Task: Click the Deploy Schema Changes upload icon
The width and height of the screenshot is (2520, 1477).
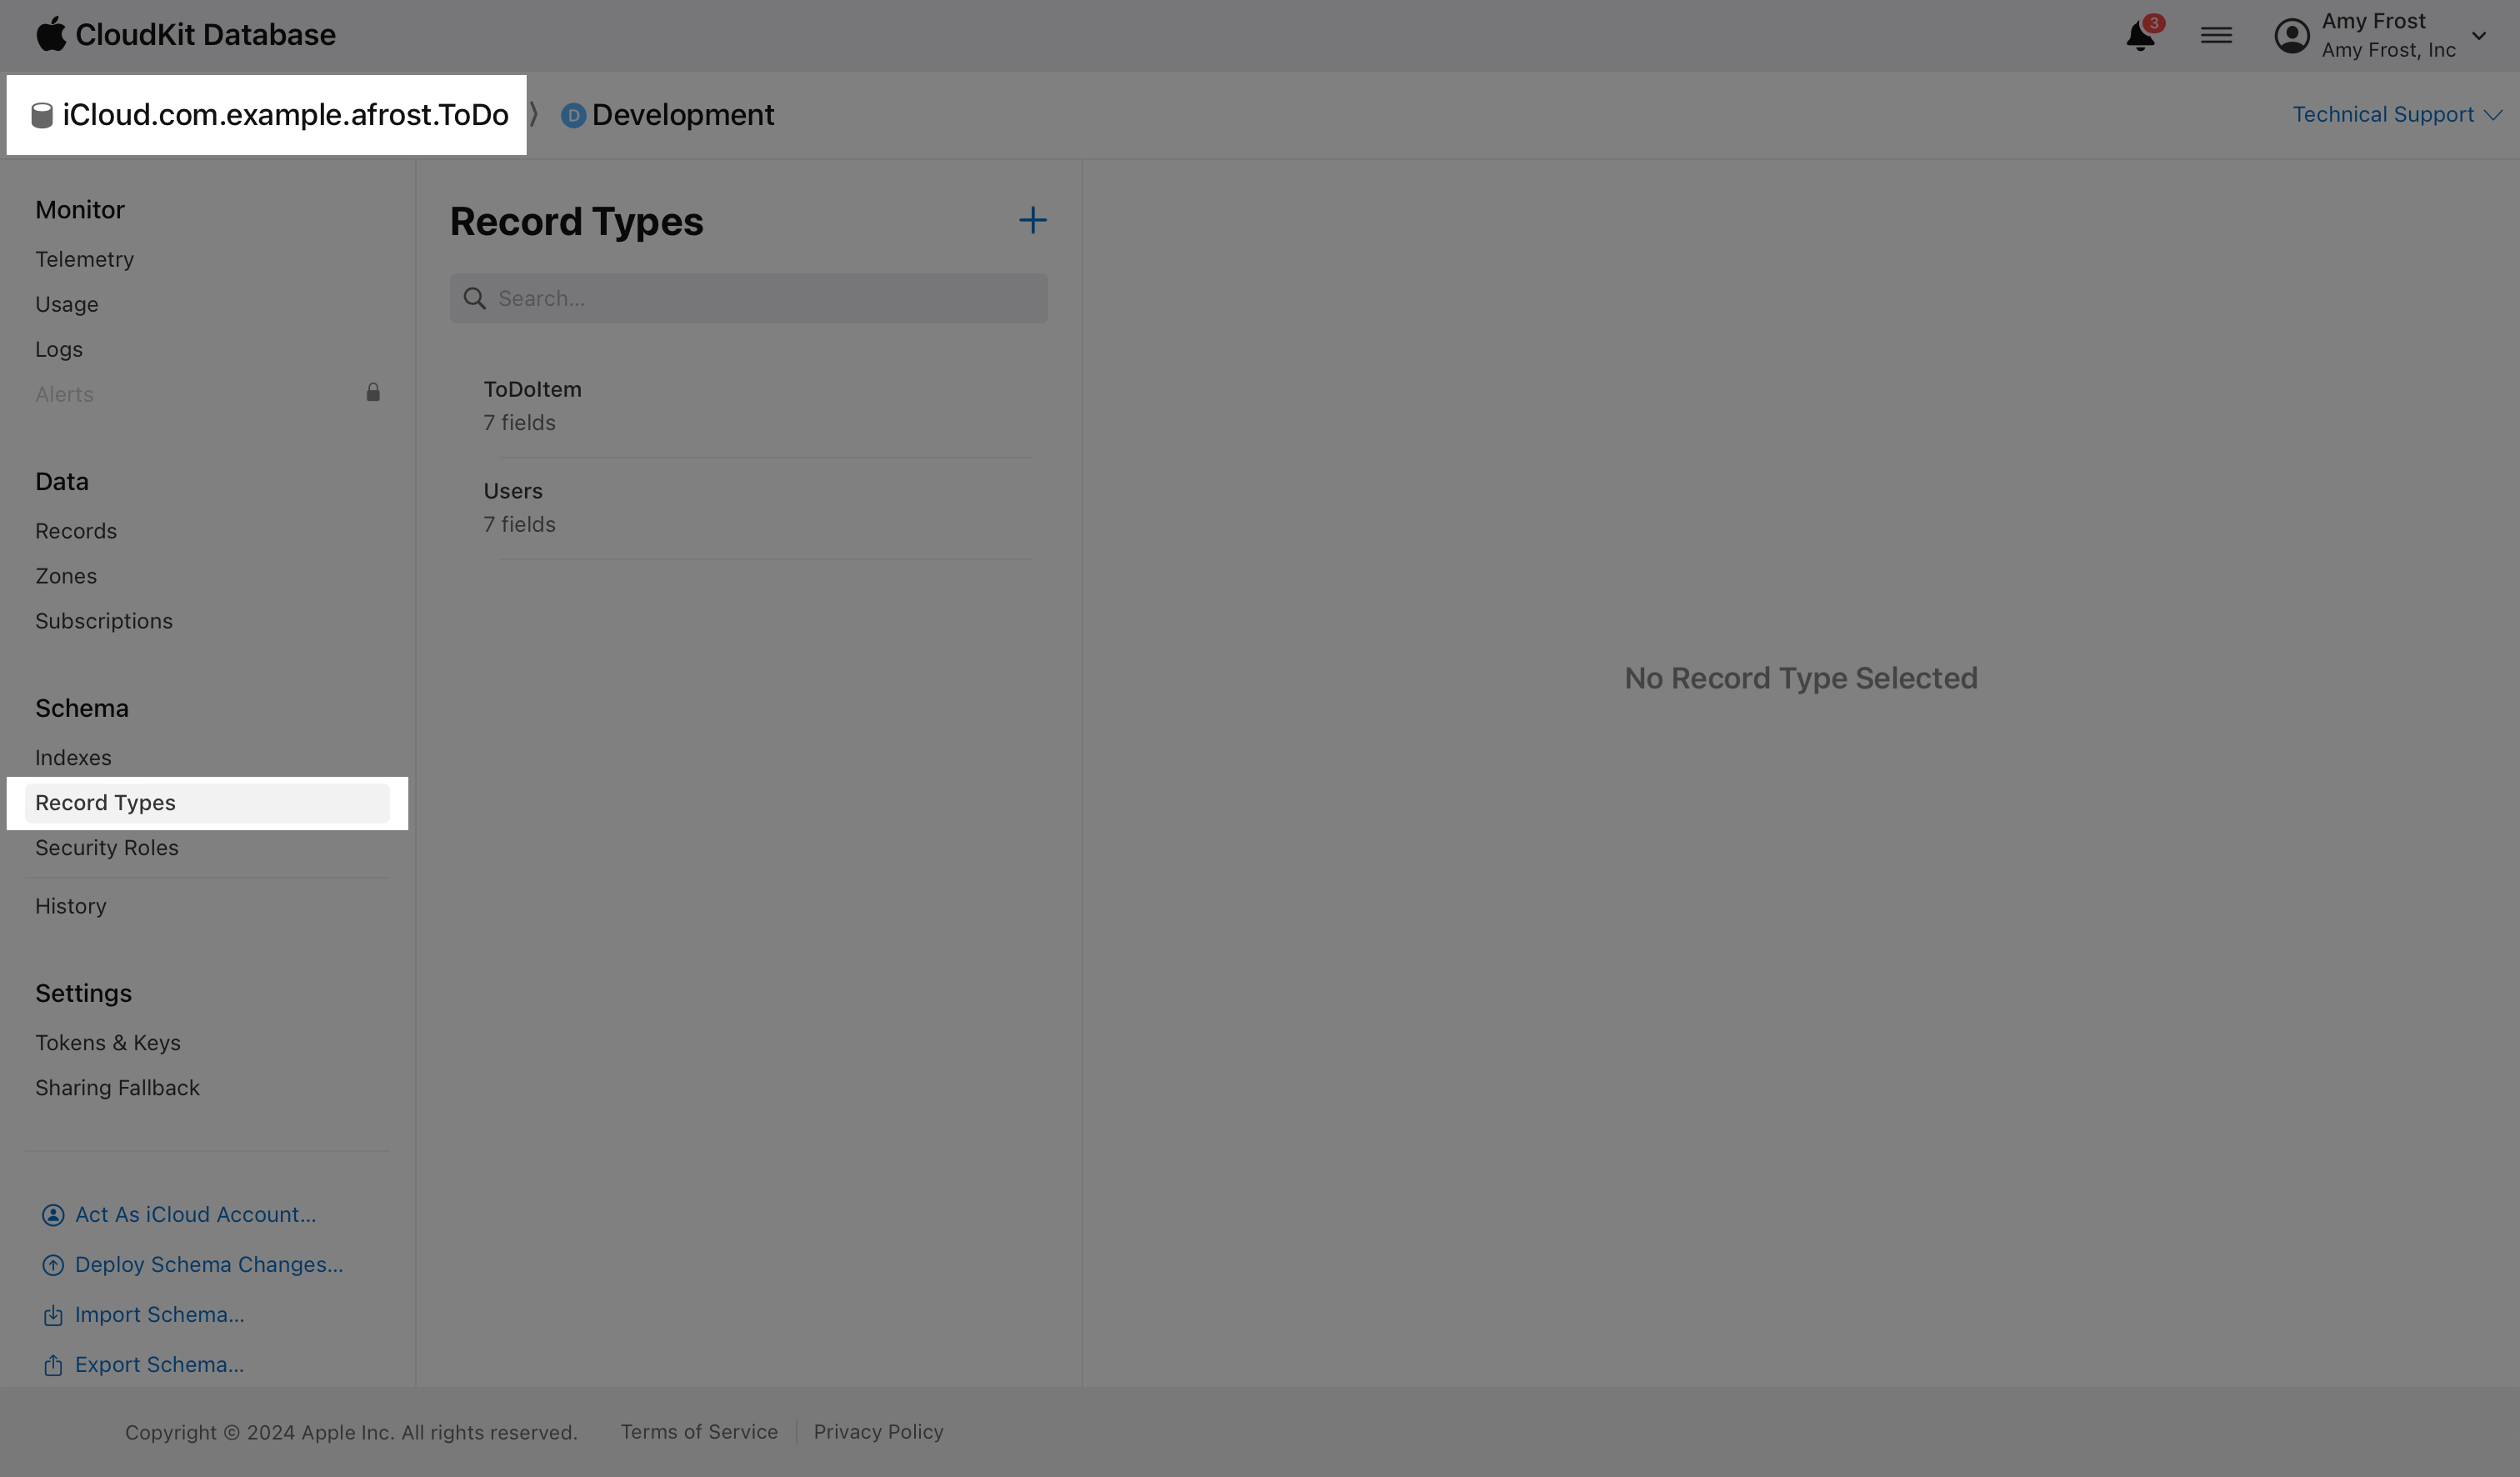Action: (53, 1265)
